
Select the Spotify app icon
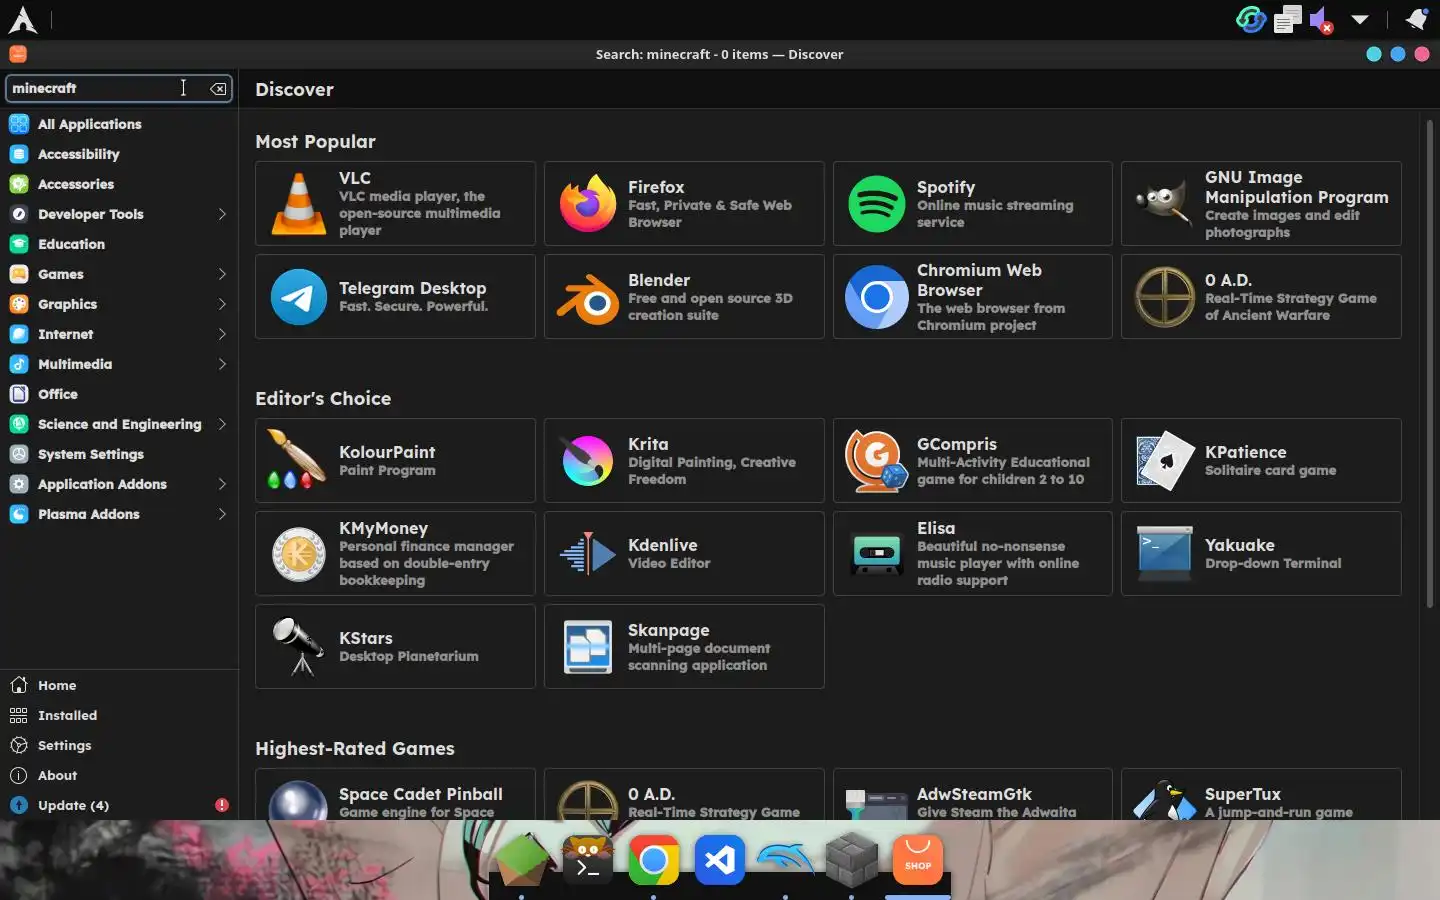tap(877, 204)
